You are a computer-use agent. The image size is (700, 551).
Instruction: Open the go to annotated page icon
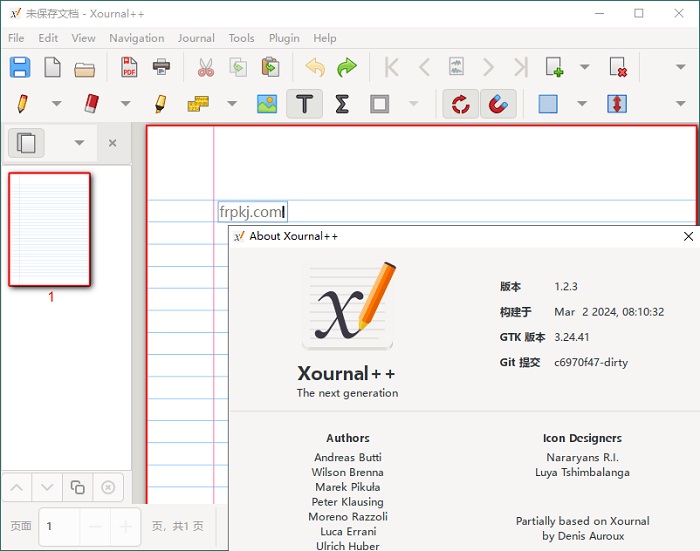[456, 67]
